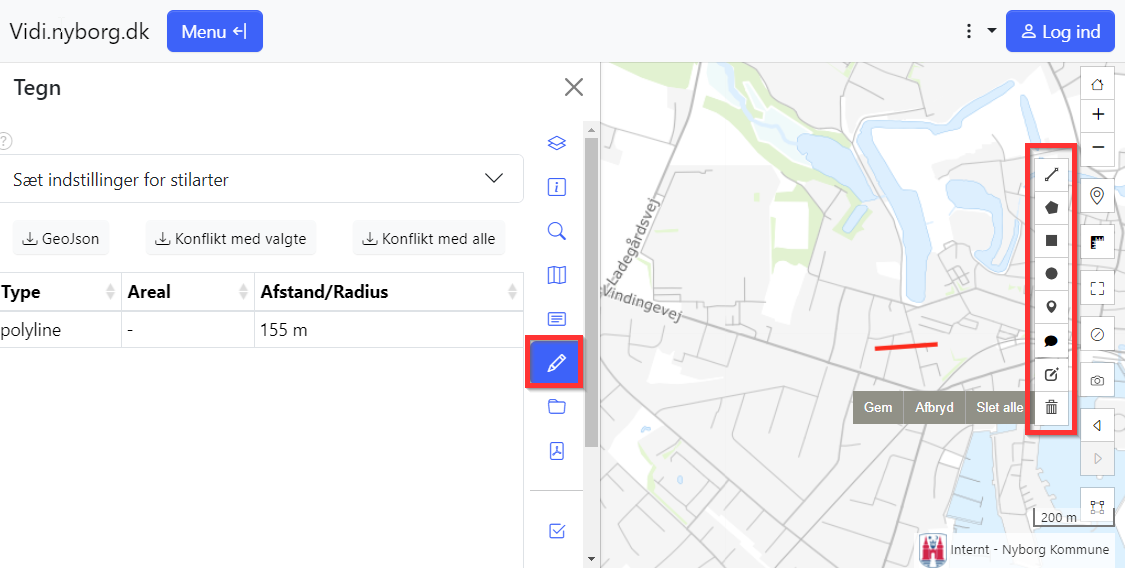Click the Menu button

214,32
